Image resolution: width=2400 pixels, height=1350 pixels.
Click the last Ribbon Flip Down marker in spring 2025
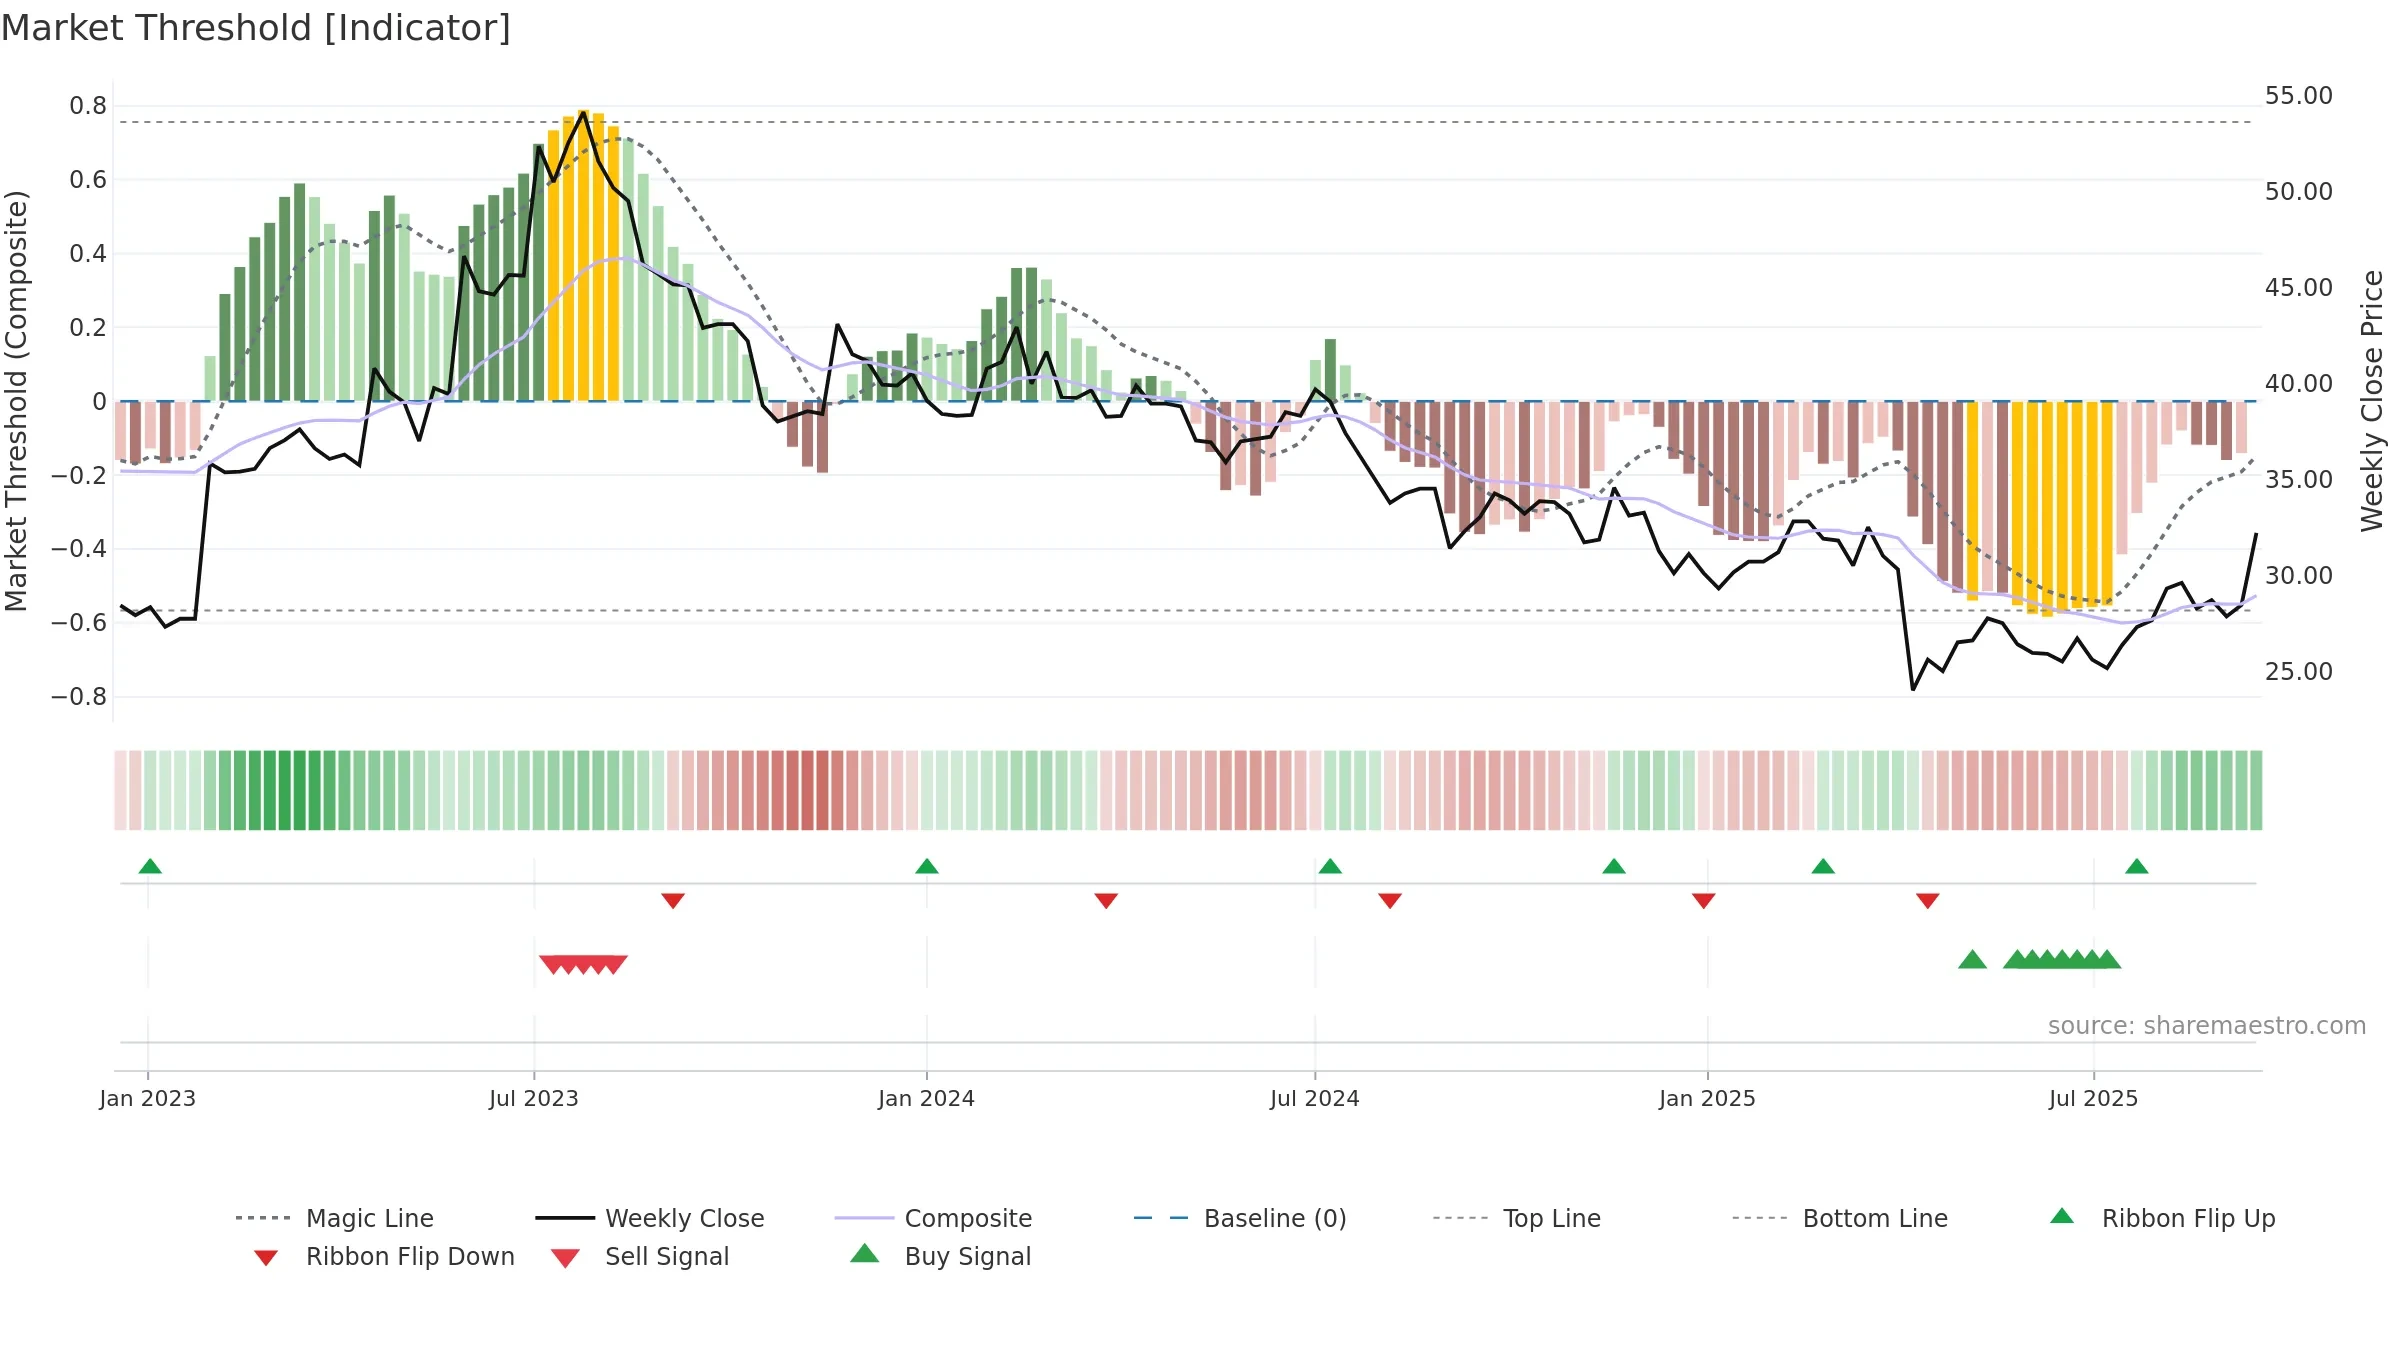click(1928, 901)
